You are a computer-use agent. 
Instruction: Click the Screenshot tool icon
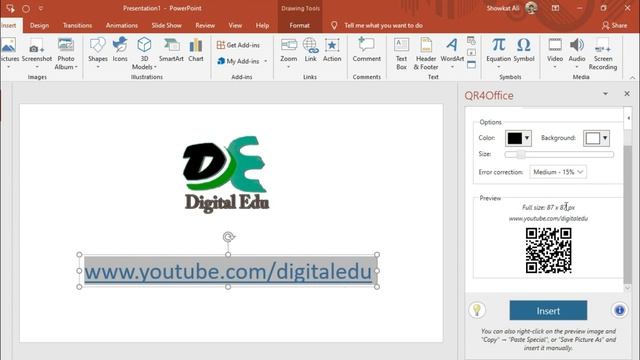pyautogui.click(x=36, y=46)
